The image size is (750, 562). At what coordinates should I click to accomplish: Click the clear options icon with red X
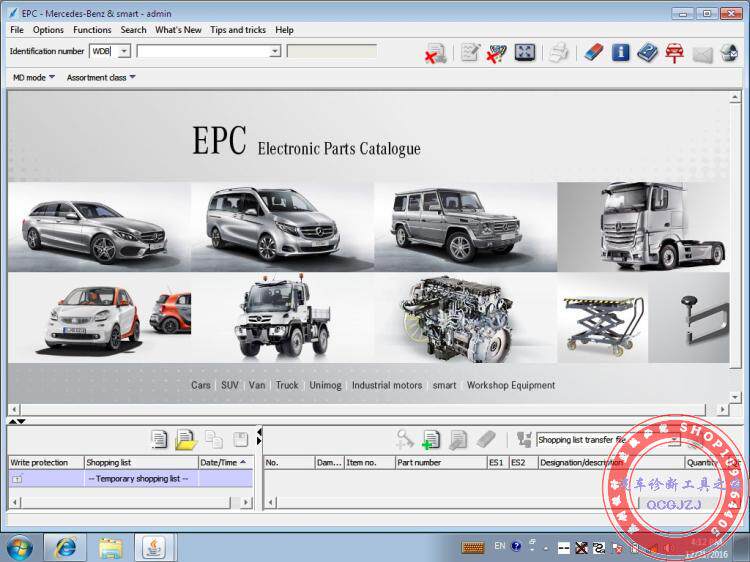pos(496,53)
